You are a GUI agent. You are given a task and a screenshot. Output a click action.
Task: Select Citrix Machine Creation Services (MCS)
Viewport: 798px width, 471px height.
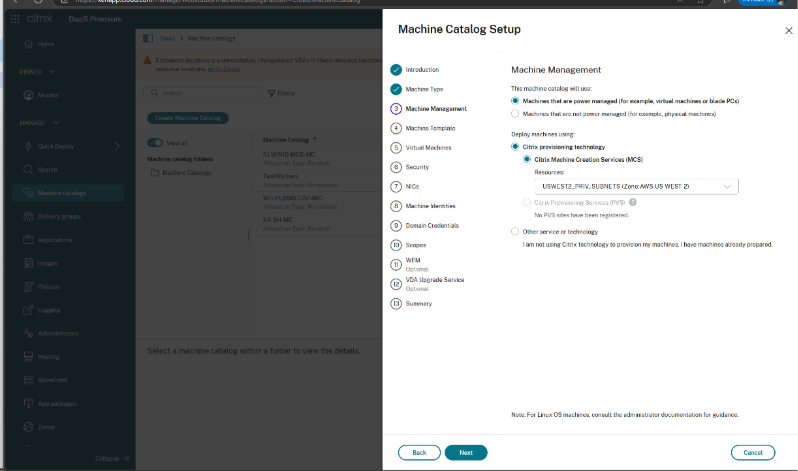point(527,159)
